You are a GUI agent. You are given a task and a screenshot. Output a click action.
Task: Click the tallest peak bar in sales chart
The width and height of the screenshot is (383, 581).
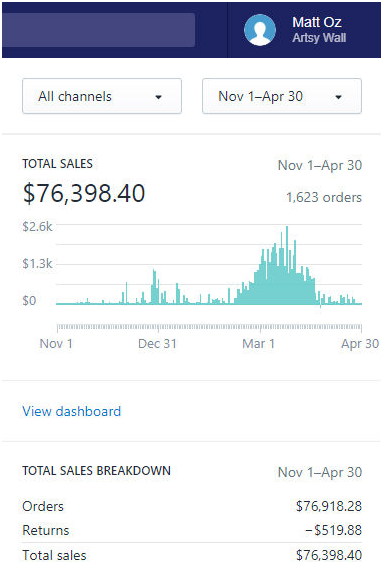[x=287, y=265]
